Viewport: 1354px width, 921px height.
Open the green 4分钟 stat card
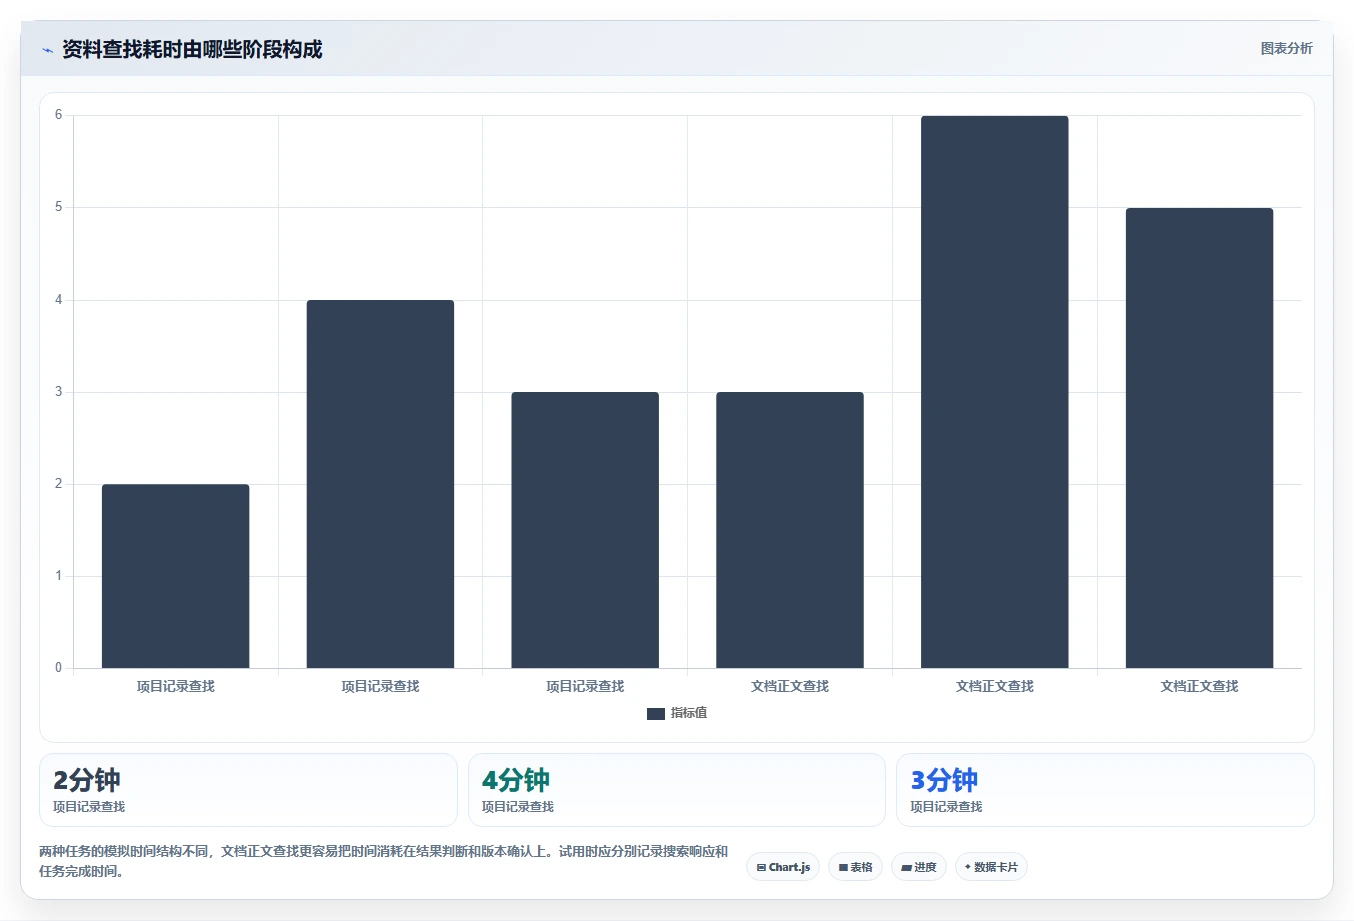(677, 790)
